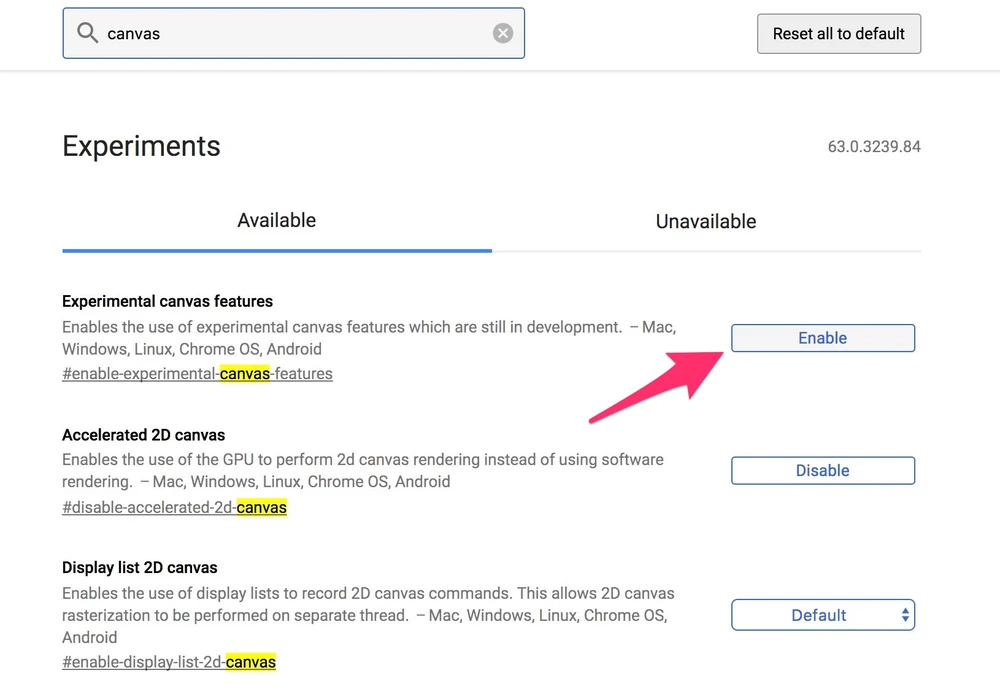Click the version number 63.0.3239.84
The width and height of the screenshot is (1000, 697).
coord(873,147)
